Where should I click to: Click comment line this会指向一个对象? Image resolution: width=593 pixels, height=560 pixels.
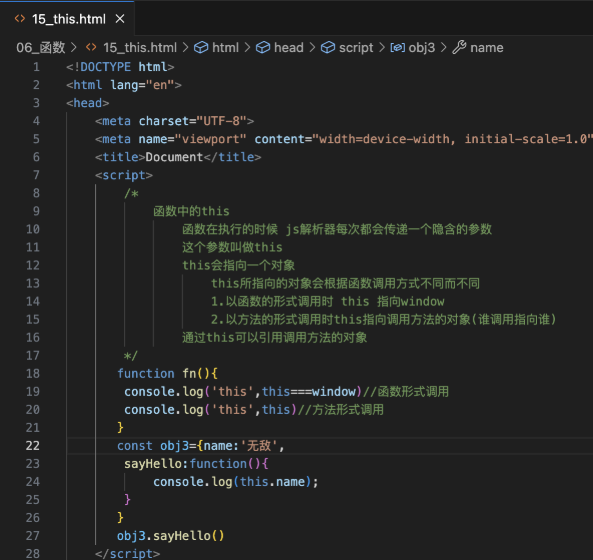click(238, 265)
